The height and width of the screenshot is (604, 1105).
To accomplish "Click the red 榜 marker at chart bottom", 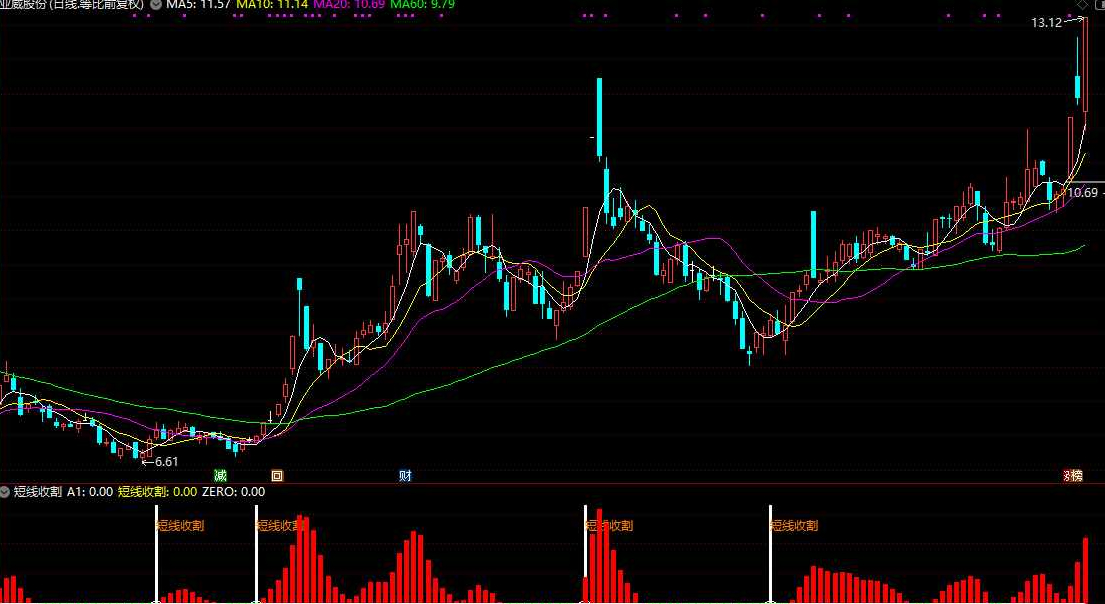I will click(x=1073, y=476).
